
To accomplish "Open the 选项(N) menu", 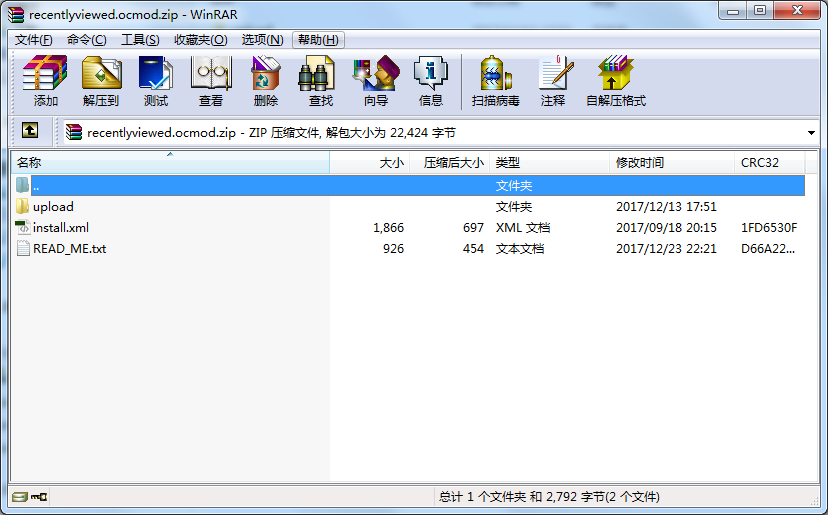I will pos(262,40).
